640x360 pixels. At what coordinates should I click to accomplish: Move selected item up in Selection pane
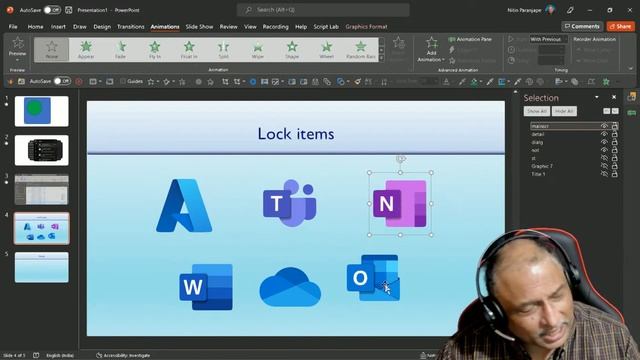(607, 111)
